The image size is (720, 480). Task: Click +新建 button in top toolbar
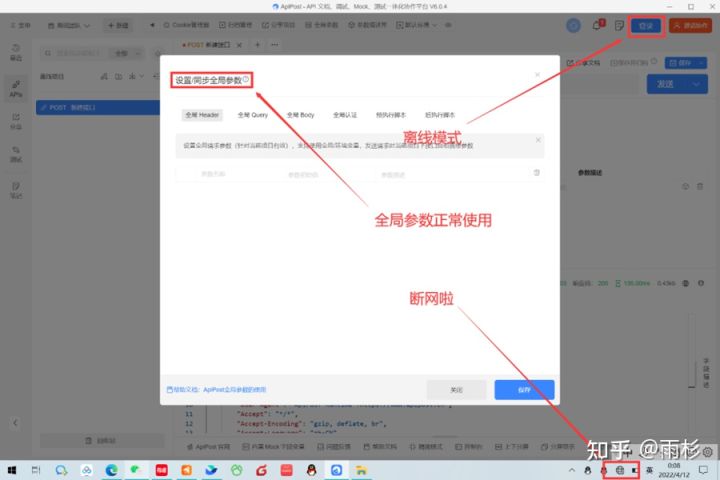click(118, 25)
